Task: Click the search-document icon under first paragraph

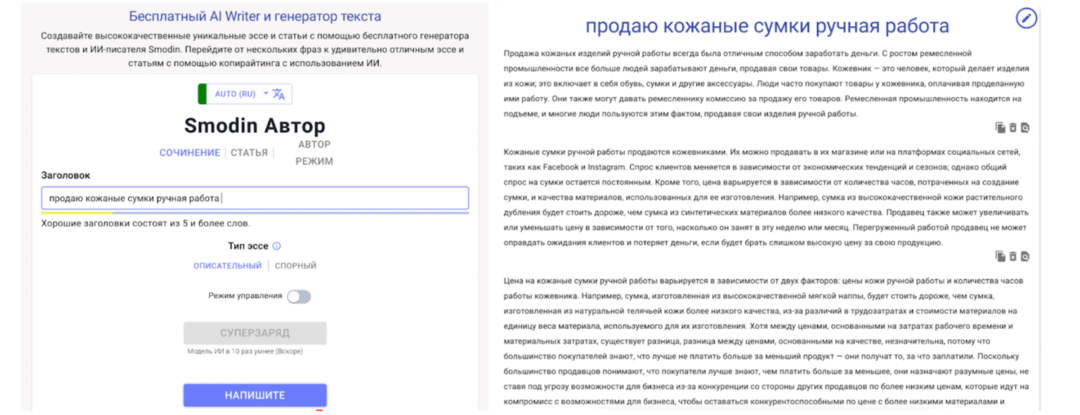Action: point(1025,127)
